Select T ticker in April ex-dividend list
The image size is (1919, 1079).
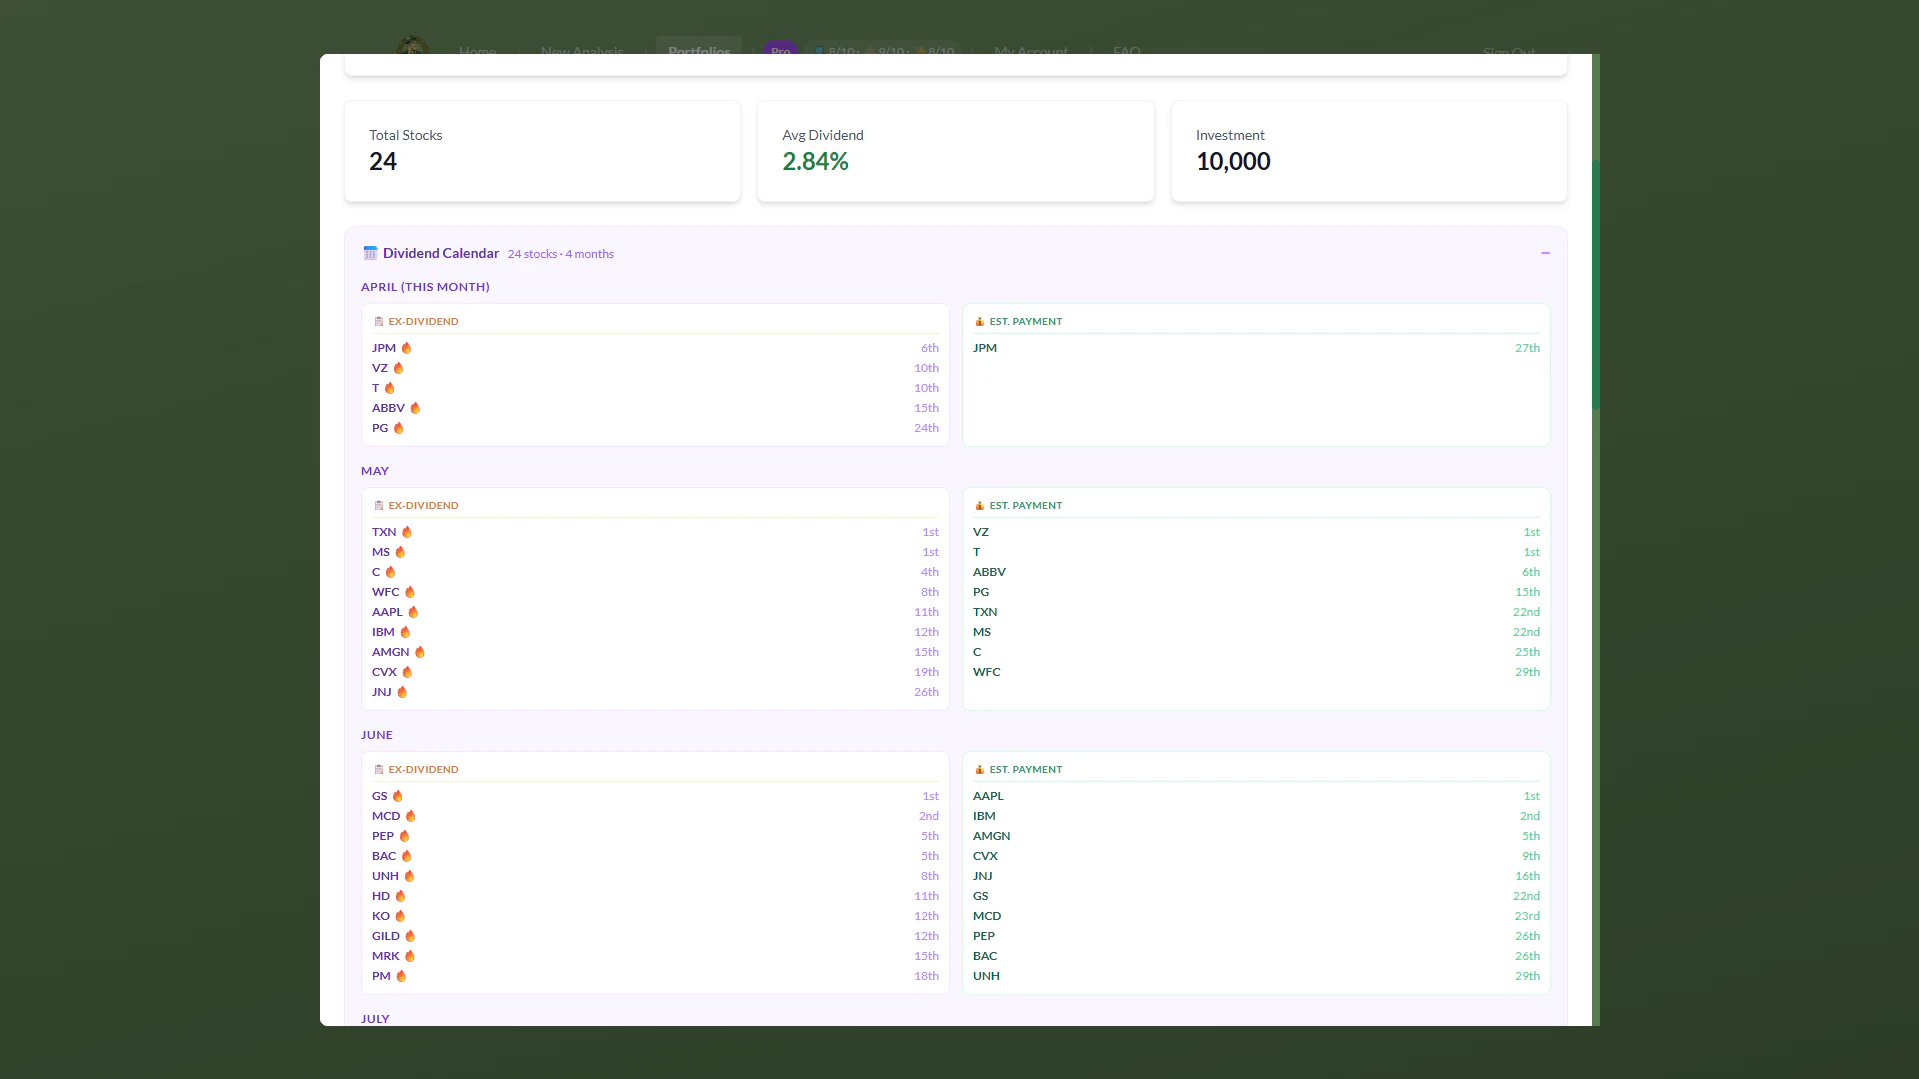click(x=376, y=388)
